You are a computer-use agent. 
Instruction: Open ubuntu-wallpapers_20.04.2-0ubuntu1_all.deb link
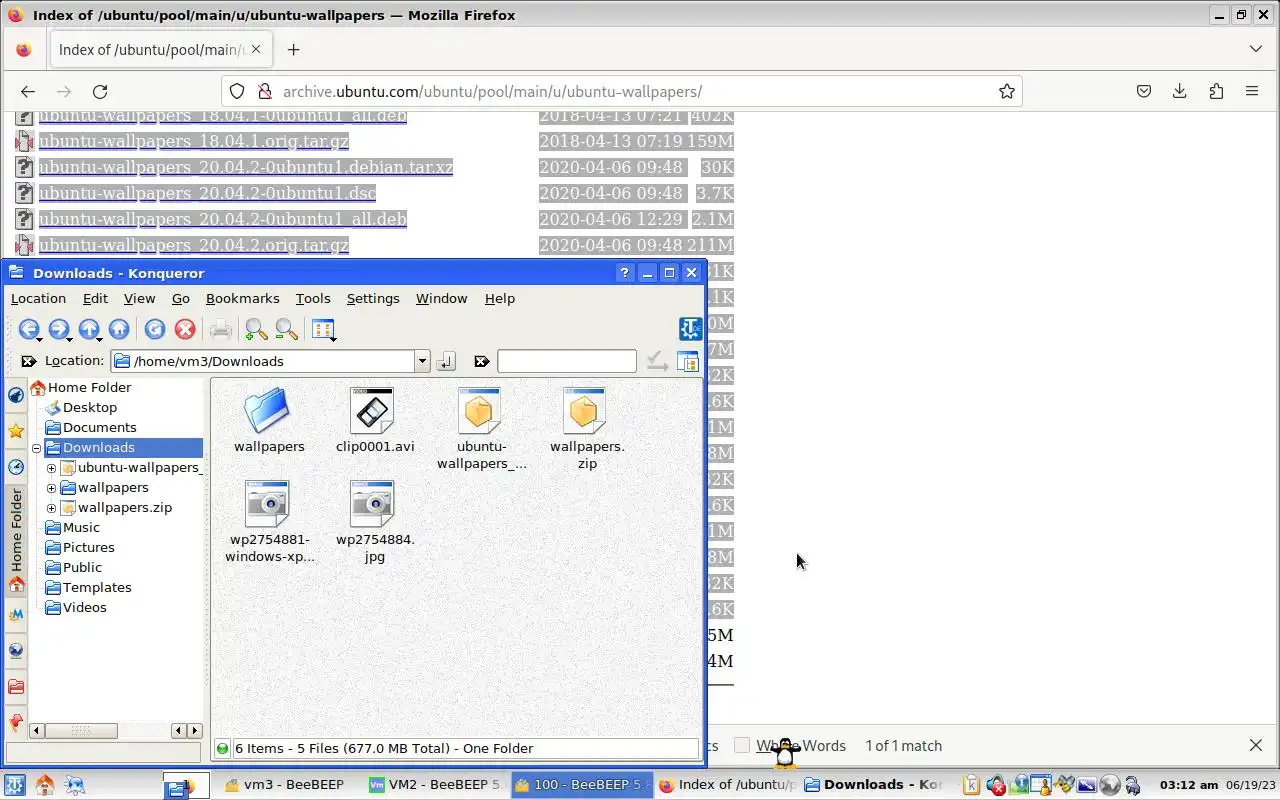(222, 219)
